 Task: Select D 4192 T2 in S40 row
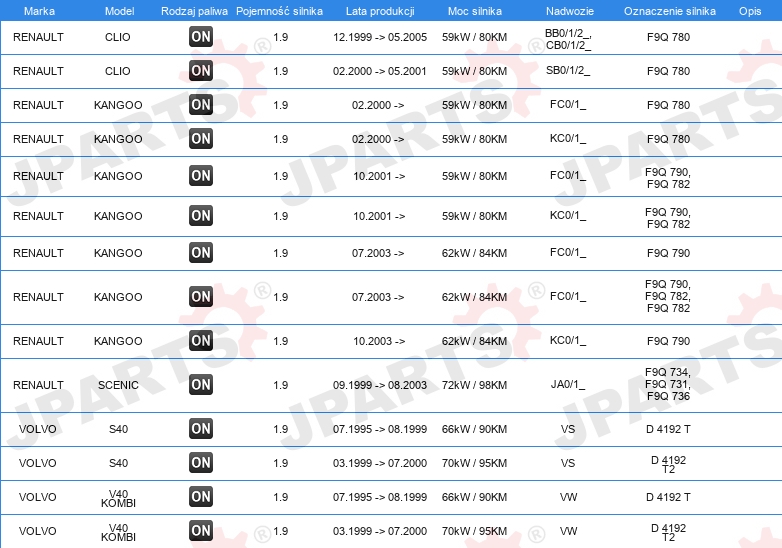(x=668, y=465)
